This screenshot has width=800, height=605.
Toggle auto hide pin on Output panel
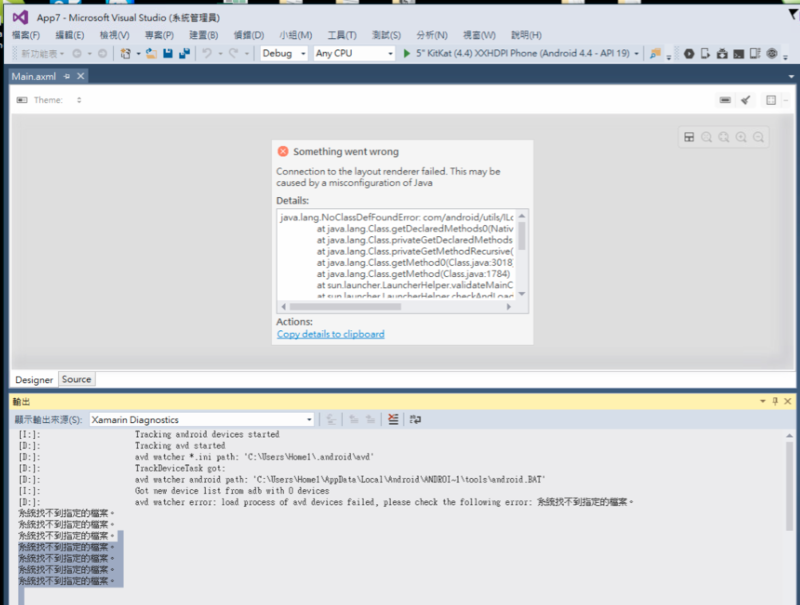(x=775, y=401)
